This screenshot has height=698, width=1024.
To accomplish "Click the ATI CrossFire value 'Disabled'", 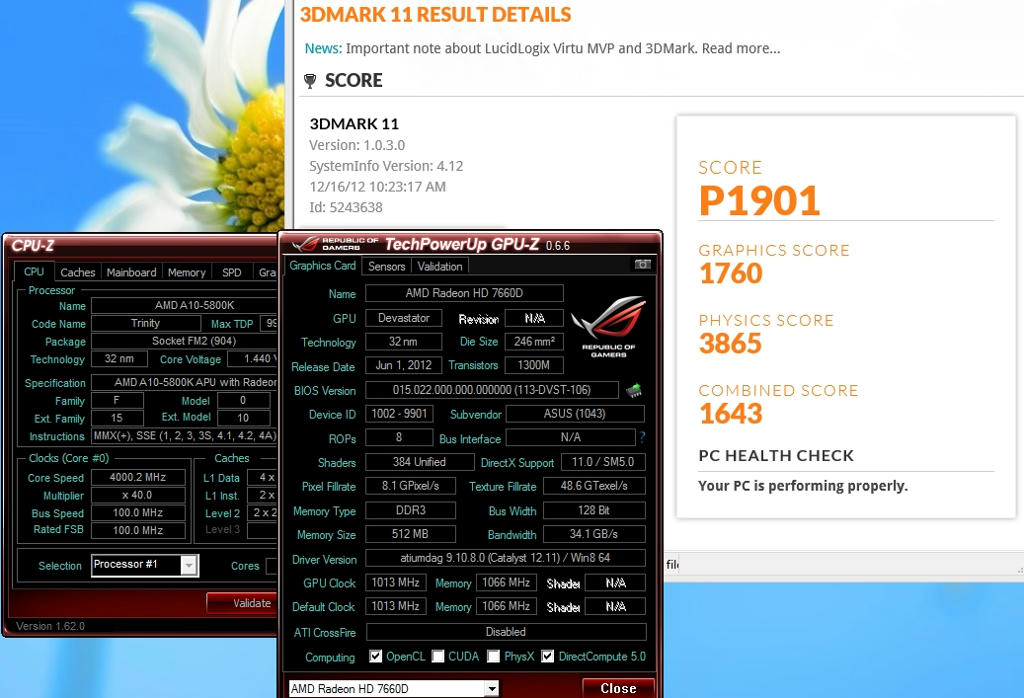I will pyautogui.click(x=505, y=632).
